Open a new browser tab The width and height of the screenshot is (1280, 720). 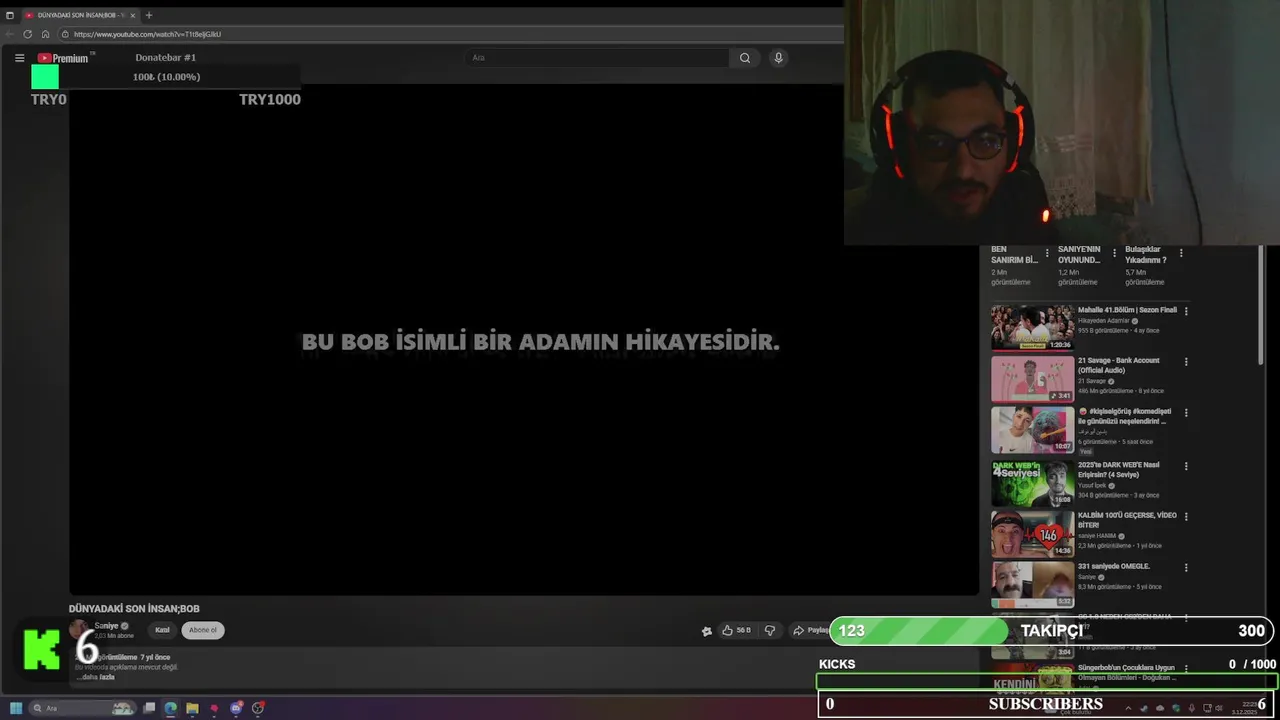[x=149, y=15]
